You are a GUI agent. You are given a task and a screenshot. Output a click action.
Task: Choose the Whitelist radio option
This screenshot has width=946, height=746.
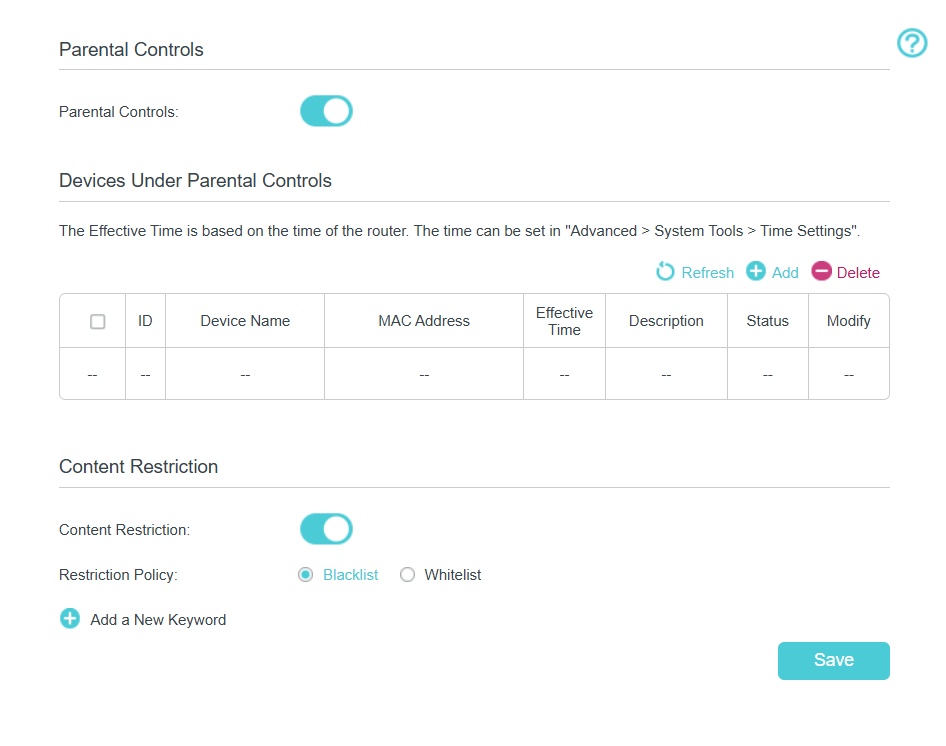[x=407, y=575]
